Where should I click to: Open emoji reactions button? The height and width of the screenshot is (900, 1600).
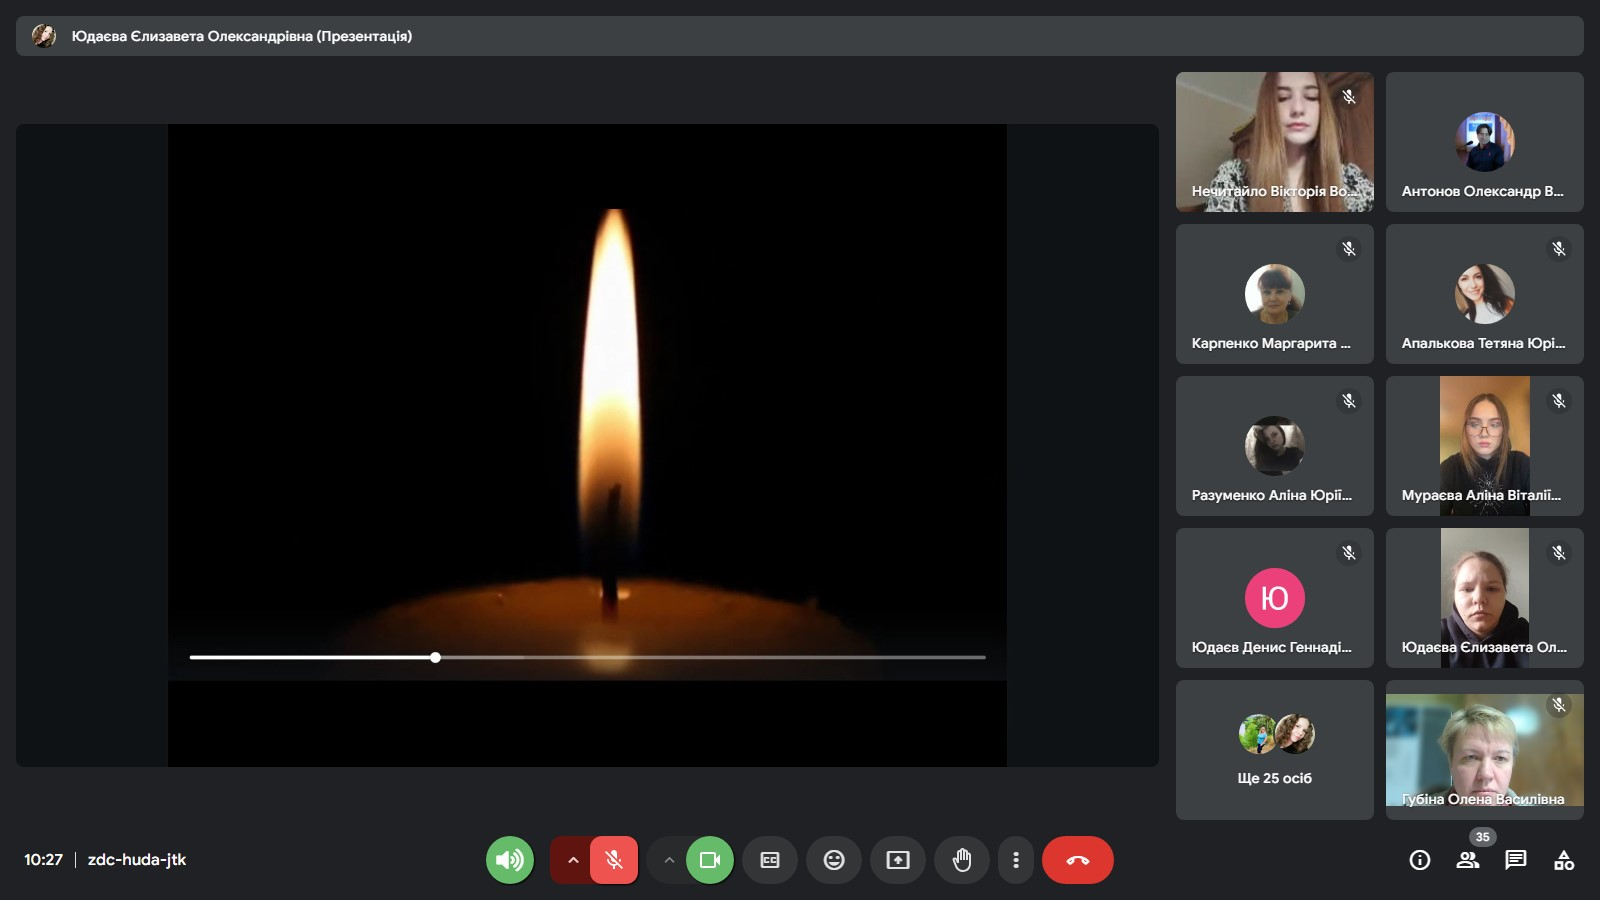pyautogui.click(x=834, y=860)
